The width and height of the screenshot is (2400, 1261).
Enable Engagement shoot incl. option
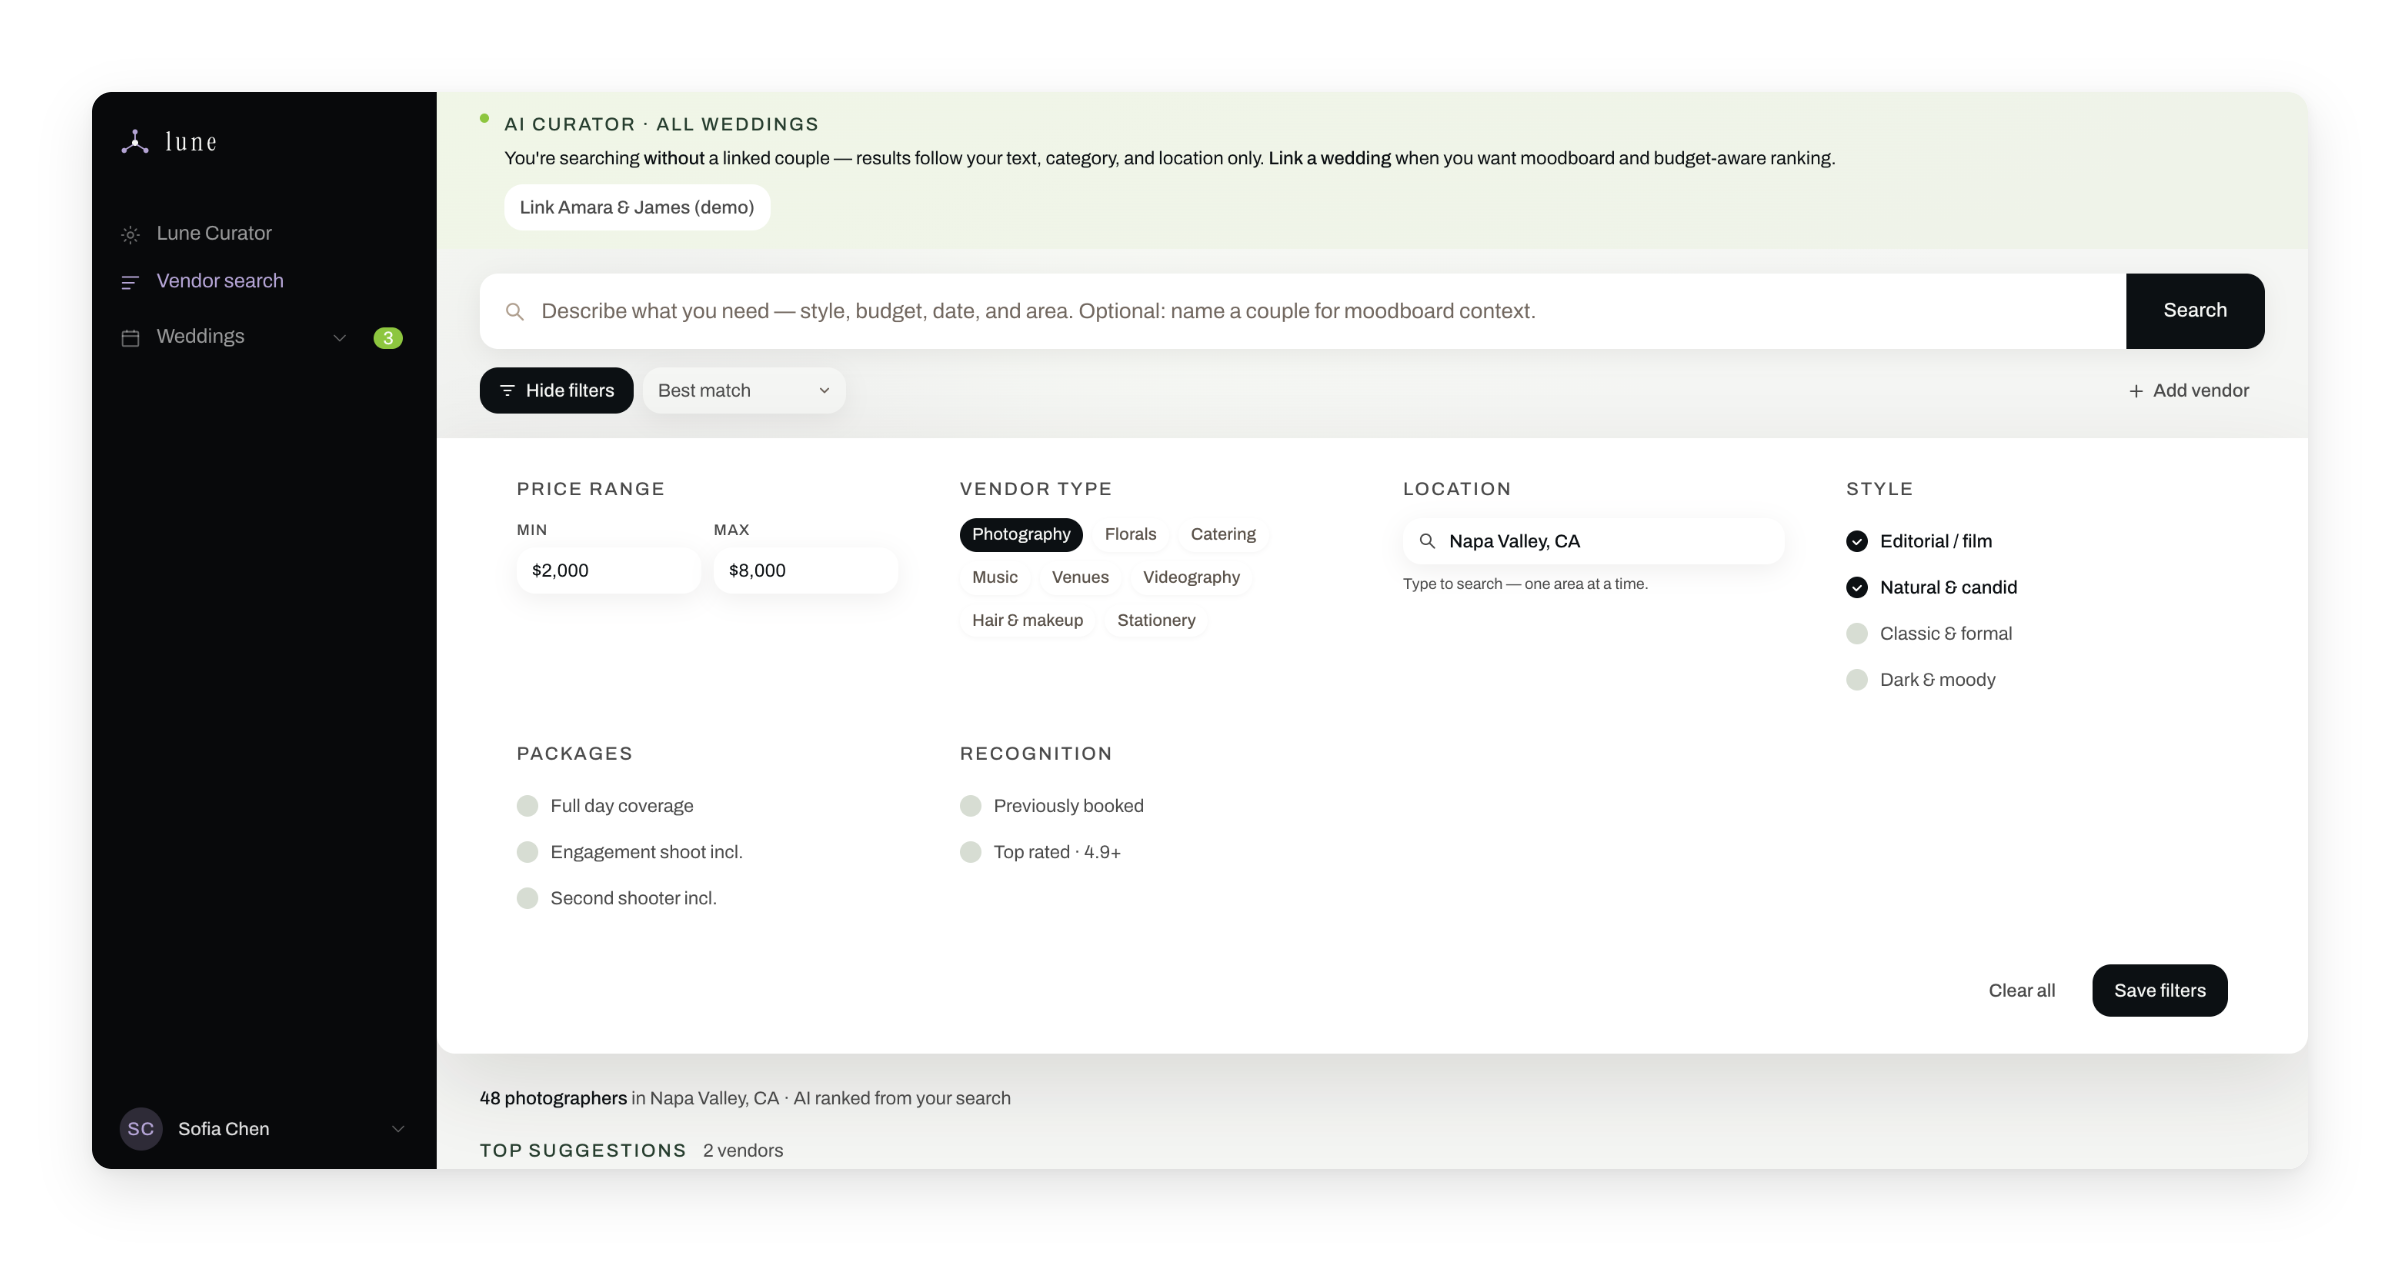(x=527, y=852)
